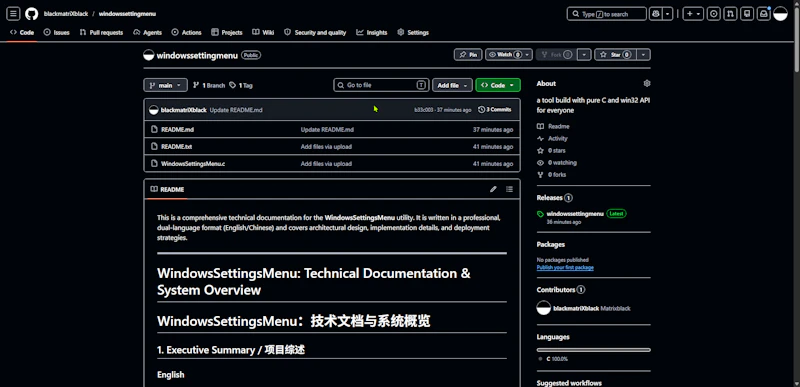View the 1 Tag link
This screenshot has height=387, width=800.
click(241, 85)
